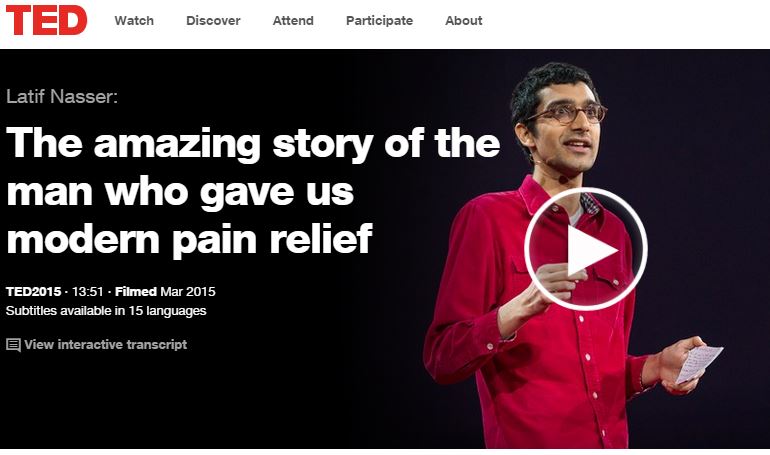Click the talk title about modern pain relief
The width and height of the screenshot is (770, 455).
[x=253, y=191]
